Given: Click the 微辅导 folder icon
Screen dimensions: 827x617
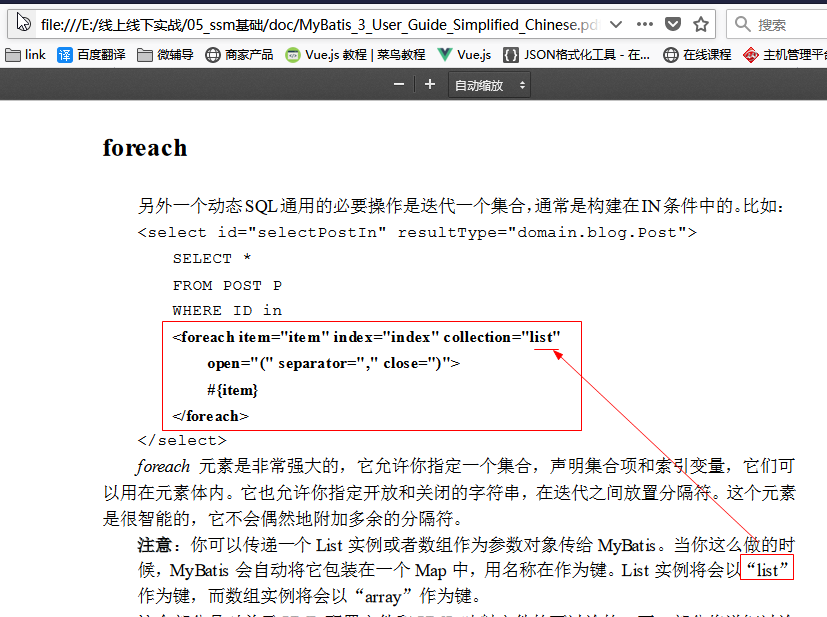Looking at the screenshot, I should click(x=145, y=55).
